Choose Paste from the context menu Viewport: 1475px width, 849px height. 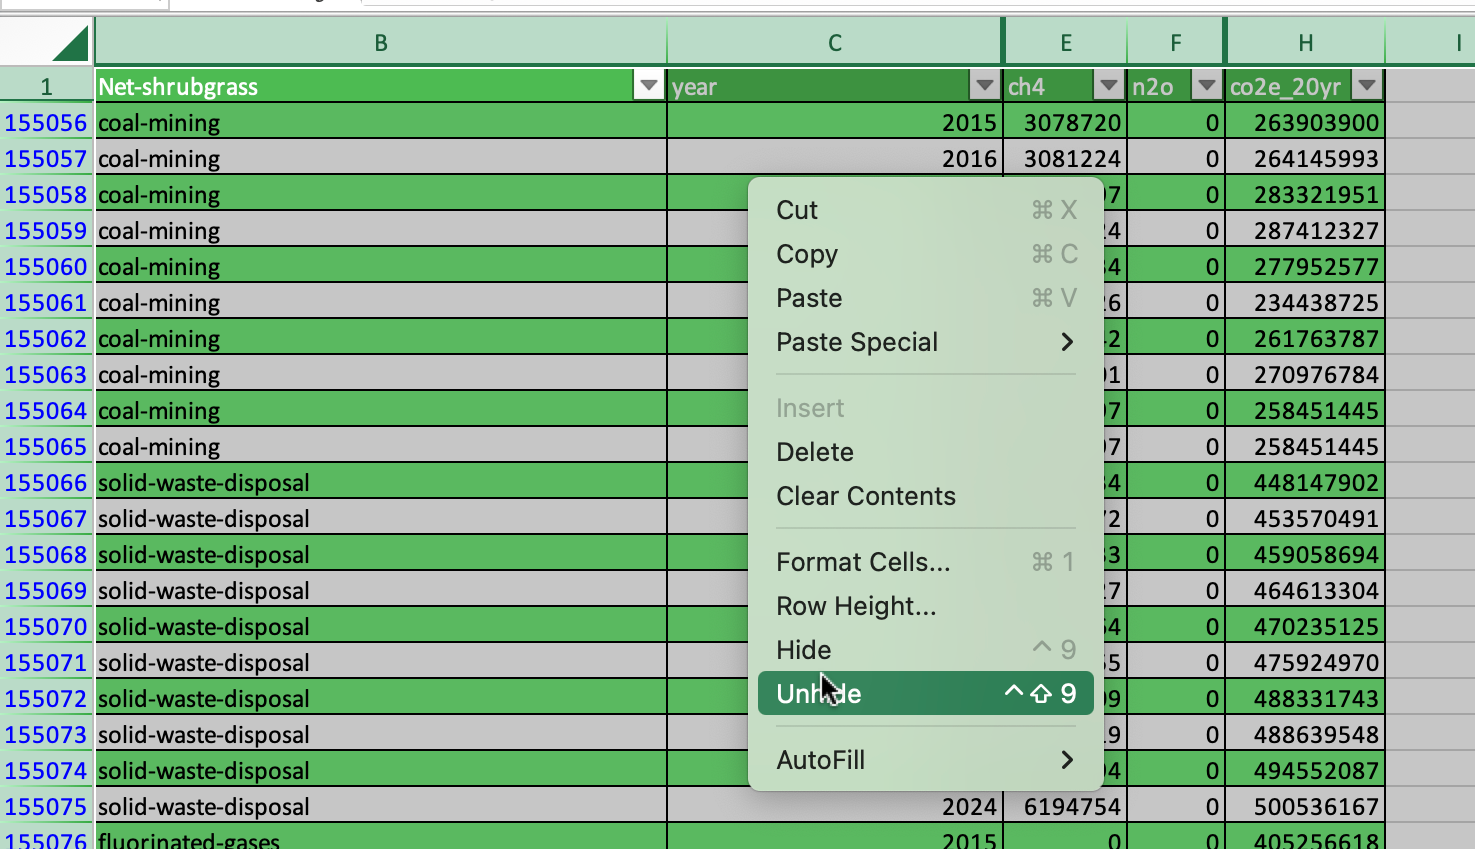[x=926, y=298]
